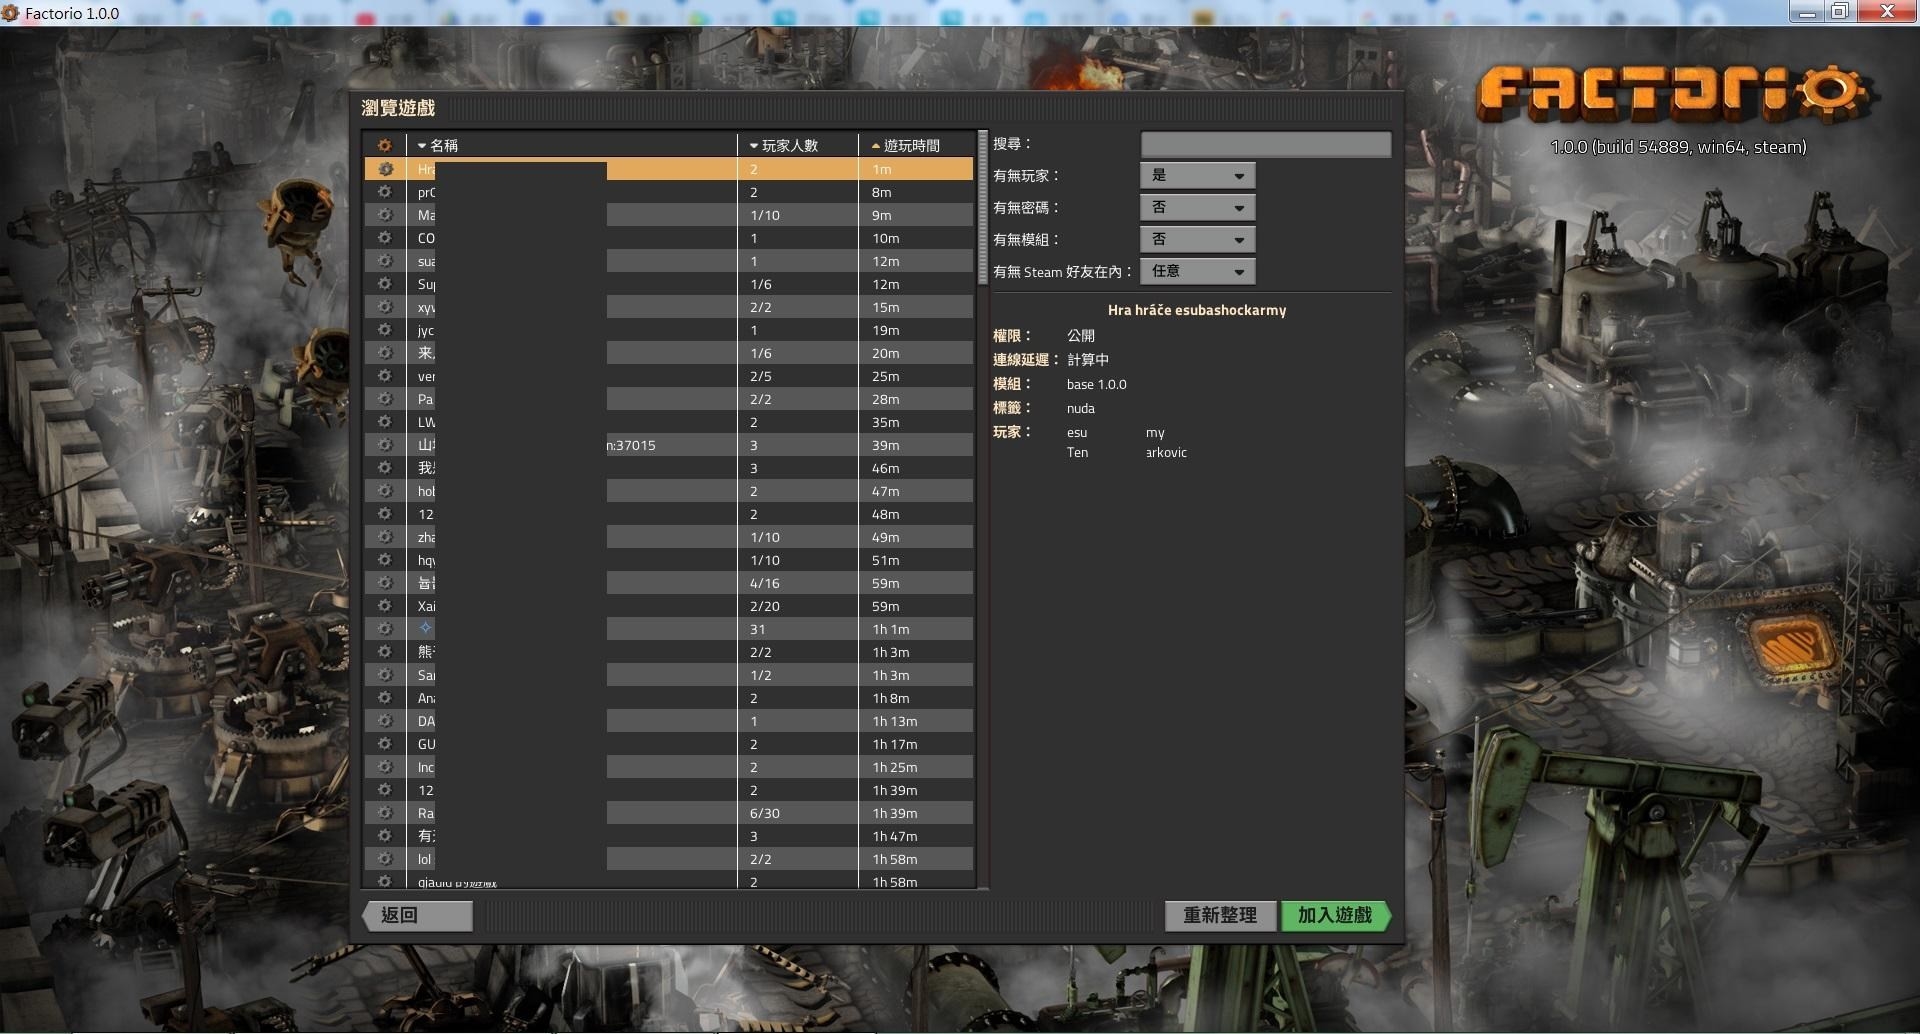Select the row with 2/5 players
The width and height of the screenshot is (1920, 1034).
669,376
